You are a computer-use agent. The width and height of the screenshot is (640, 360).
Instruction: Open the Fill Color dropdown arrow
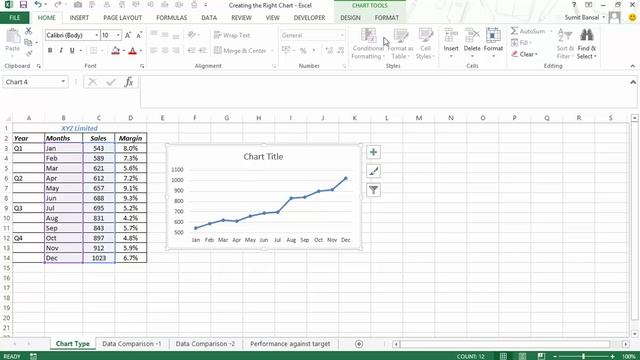(x=124, y=51)
